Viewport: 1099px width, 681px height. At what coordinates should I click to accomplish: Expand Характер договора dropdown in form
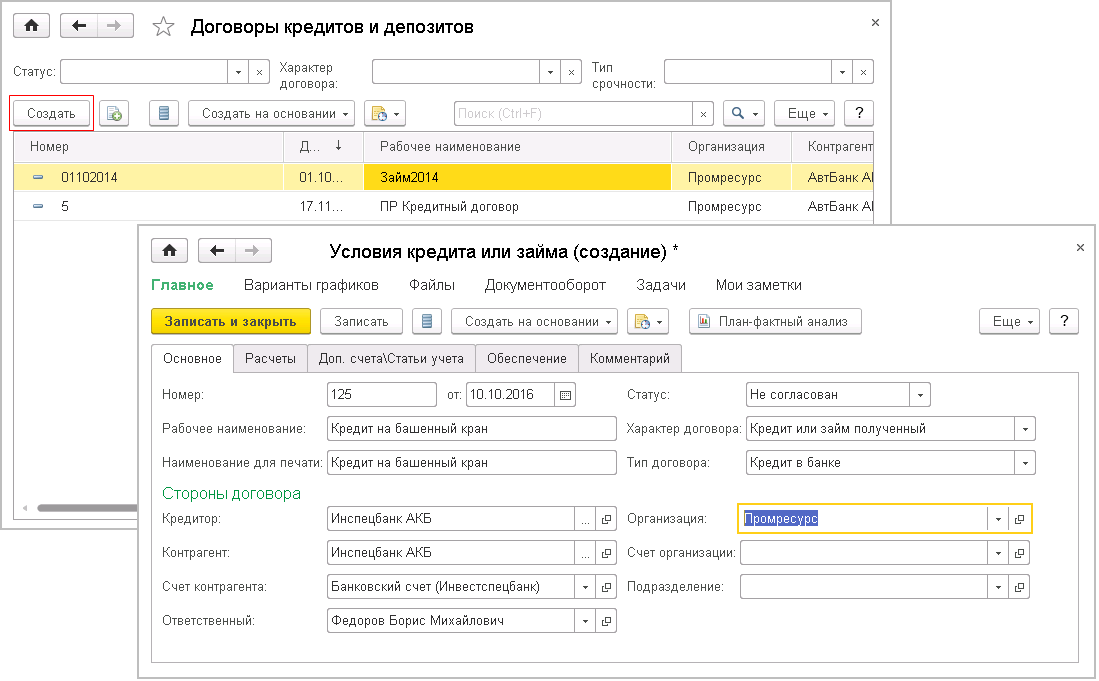coord(1025,429)
